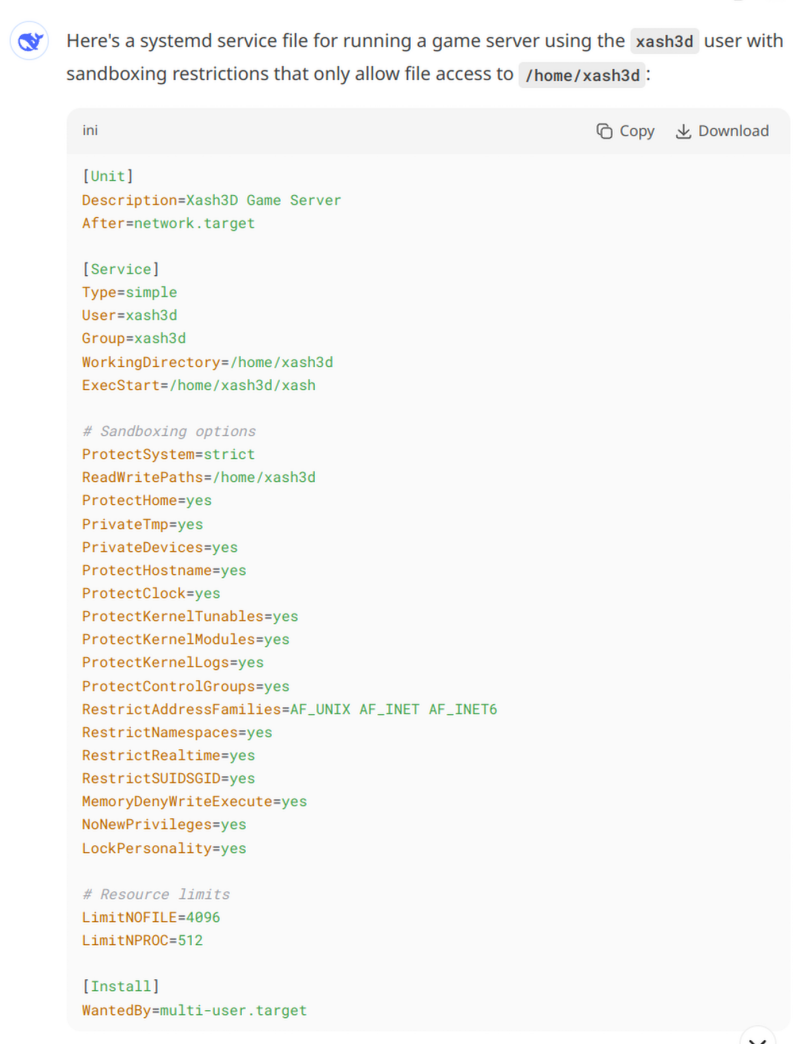
Task: Download the ini code file
Action: pyautogui.click(x=722, y=131)
